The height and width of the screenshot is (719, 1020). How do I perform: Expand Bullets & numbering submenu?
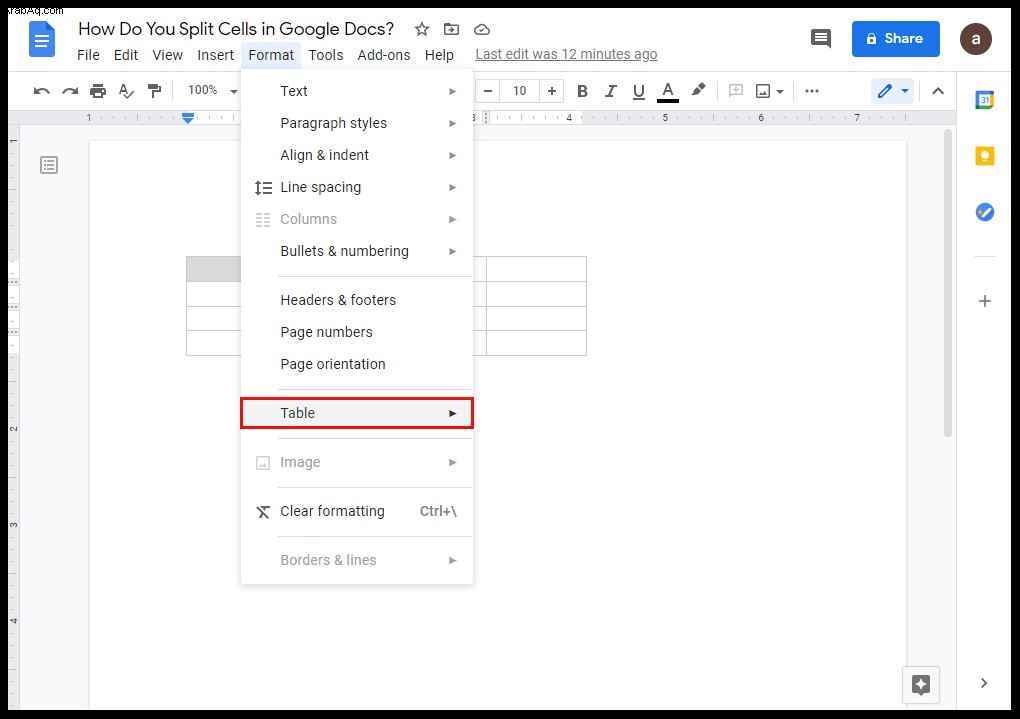(x=356, y=251)
